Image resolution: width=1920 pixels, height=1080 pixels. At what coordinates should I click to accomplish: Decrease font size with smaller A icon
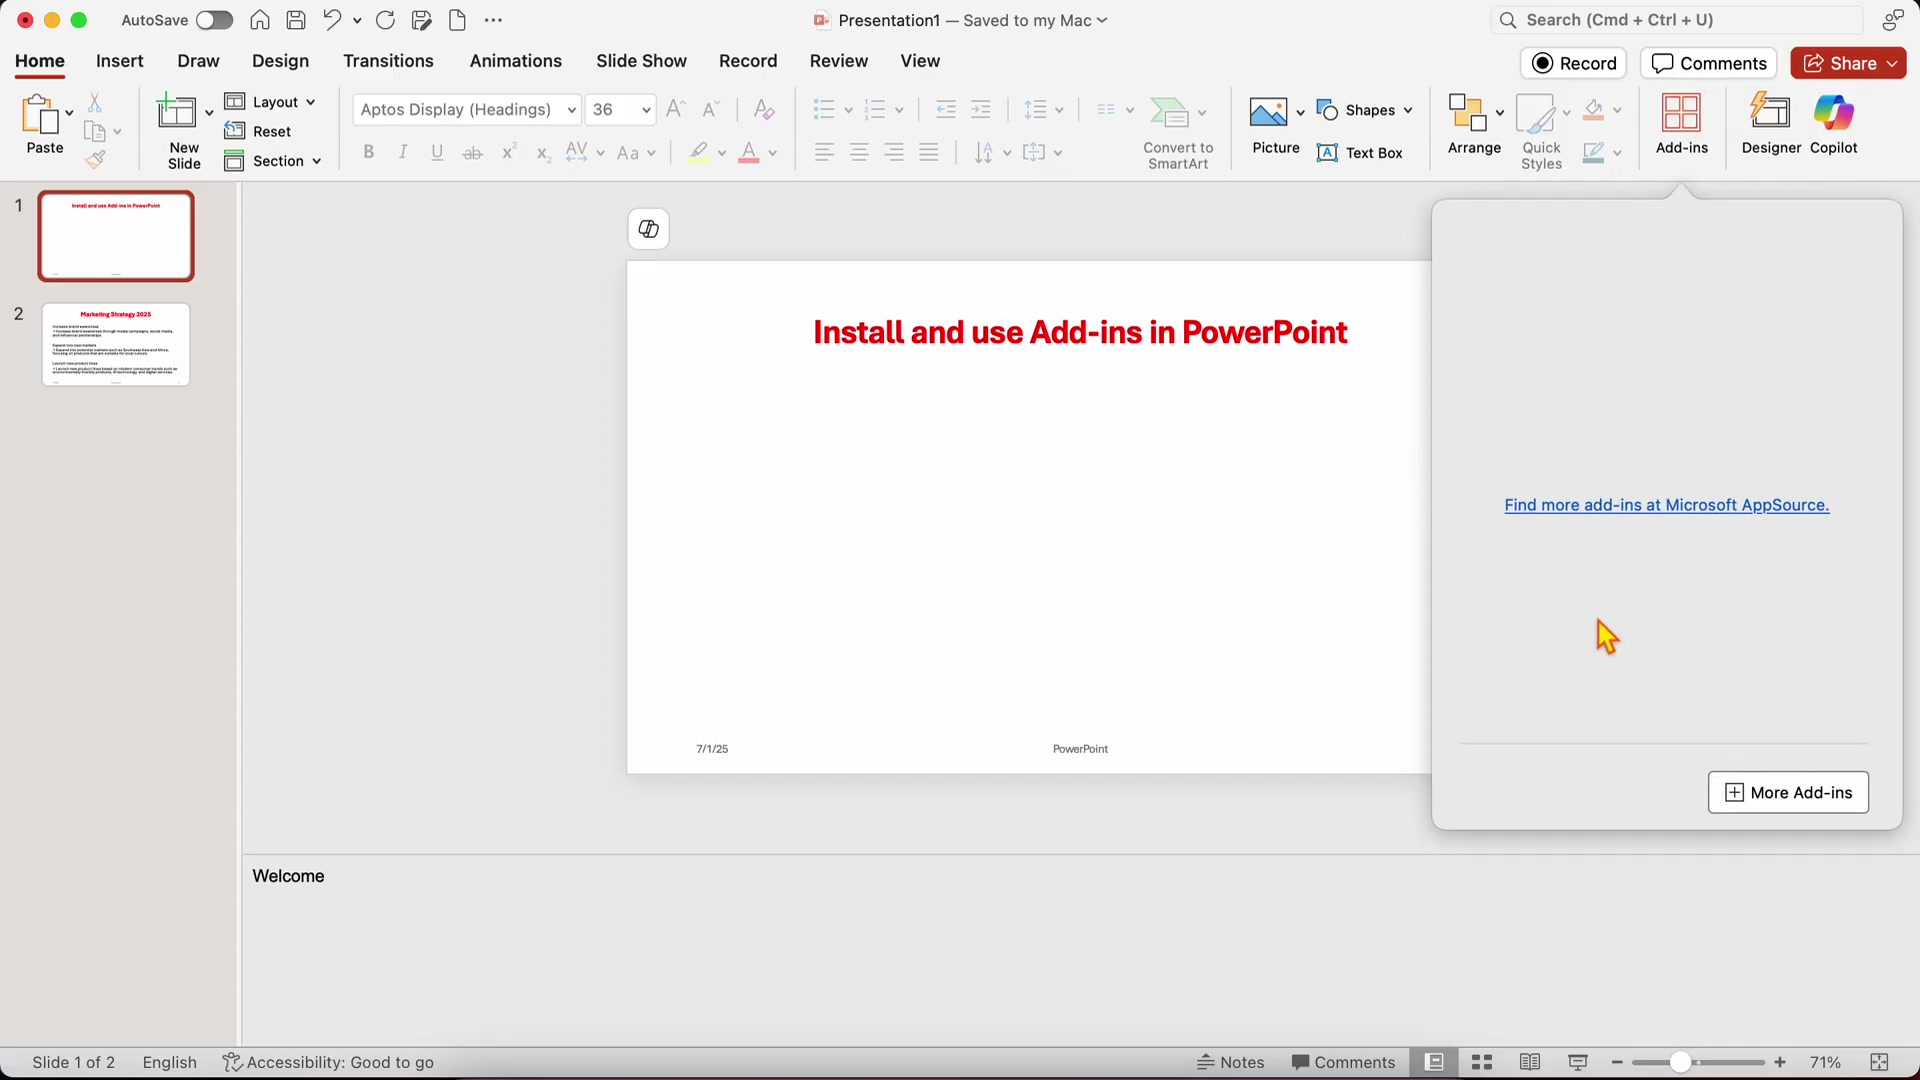click(711, 109)
